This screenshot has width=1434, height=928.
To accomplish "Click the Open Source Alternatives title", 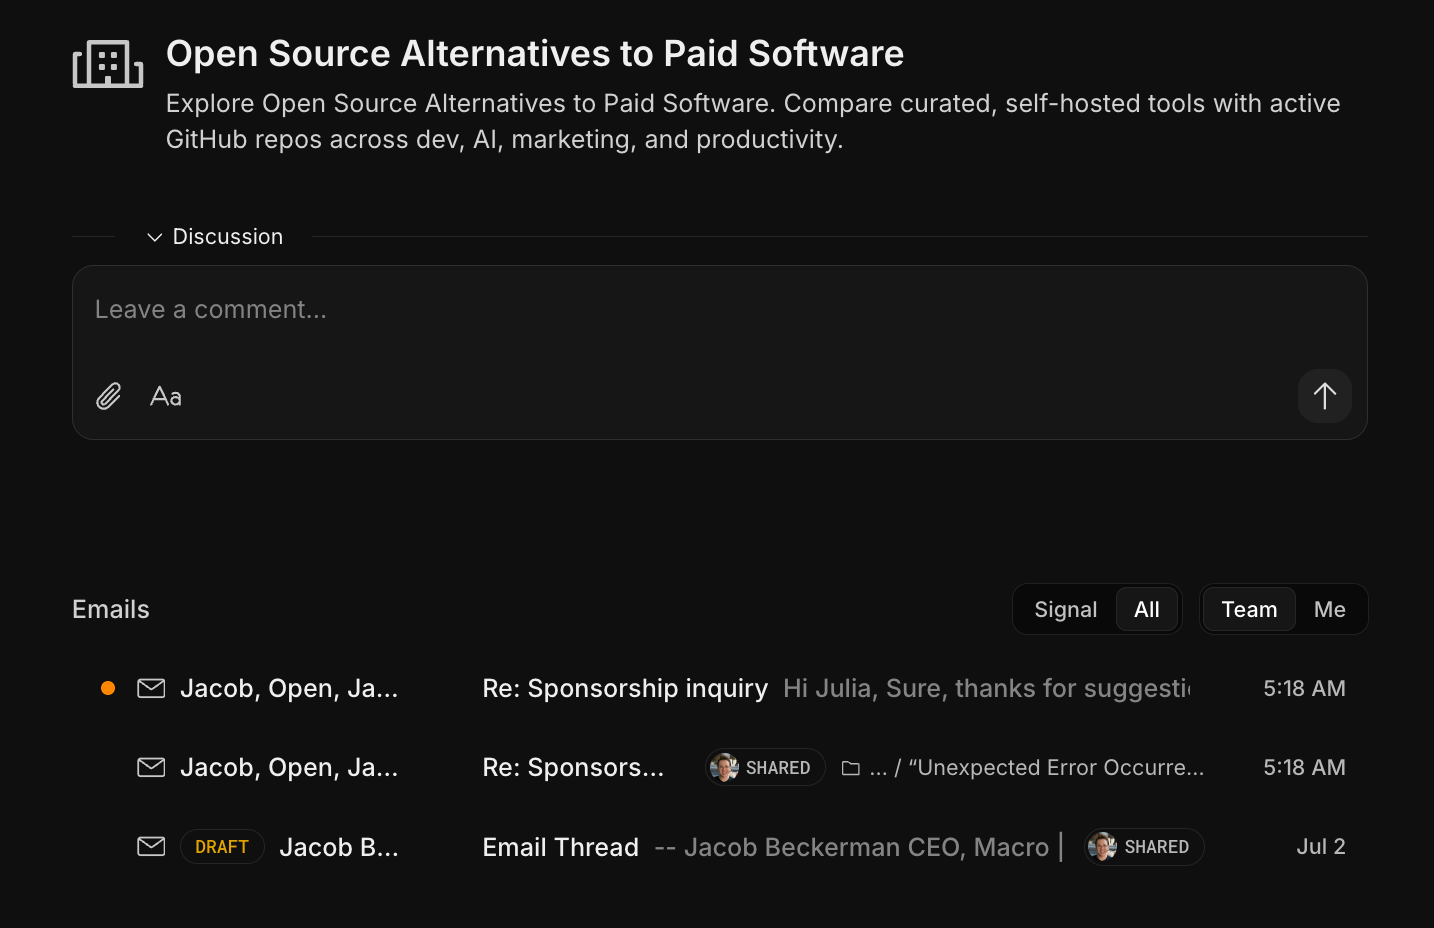I will (535, 53).
